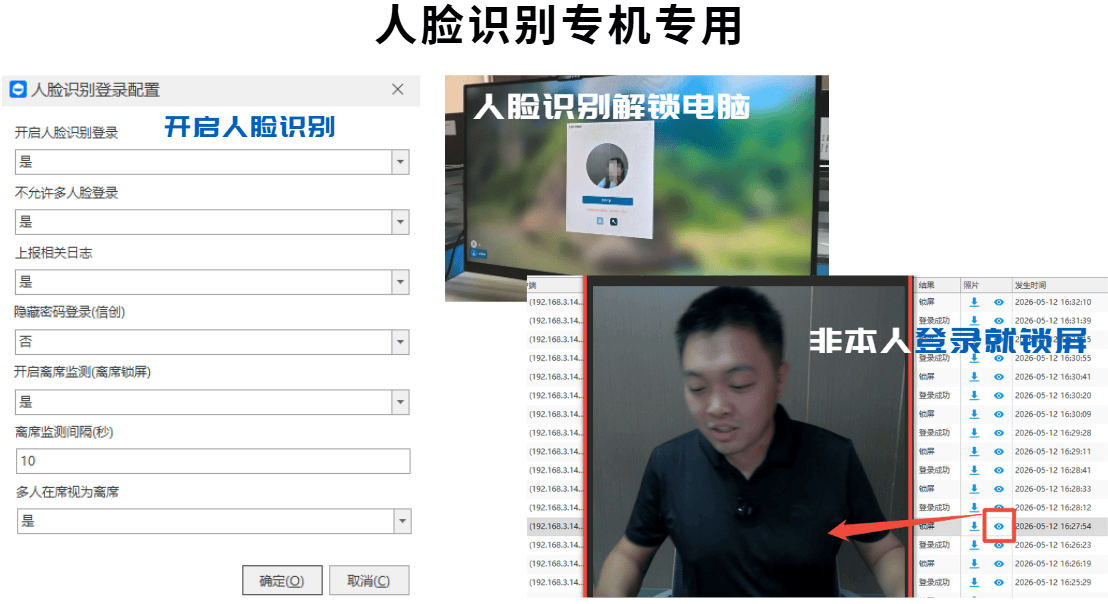This screenshot has height=604, width=1108.
Task: View photo of the 16:30:41 record
Action: click(998, 377)
